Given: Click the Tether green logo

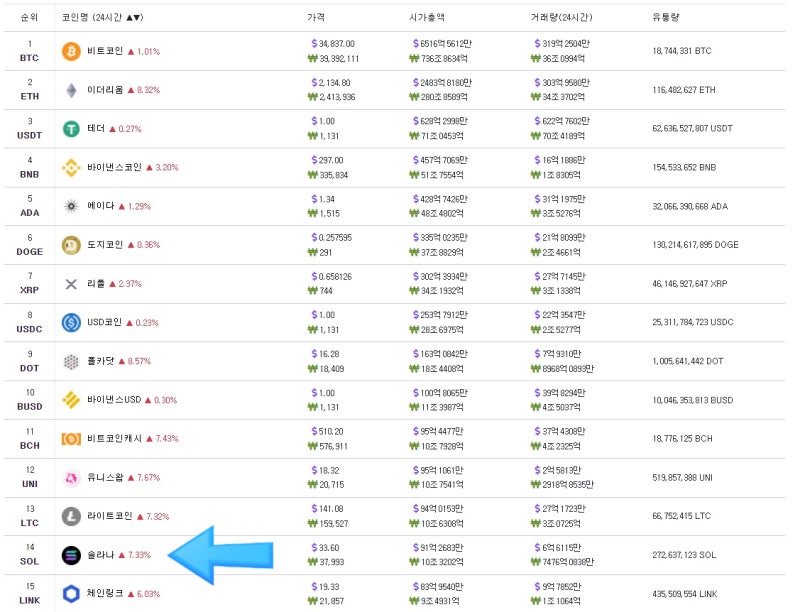Looking at the screenshot, I should [x=71, y=129].
